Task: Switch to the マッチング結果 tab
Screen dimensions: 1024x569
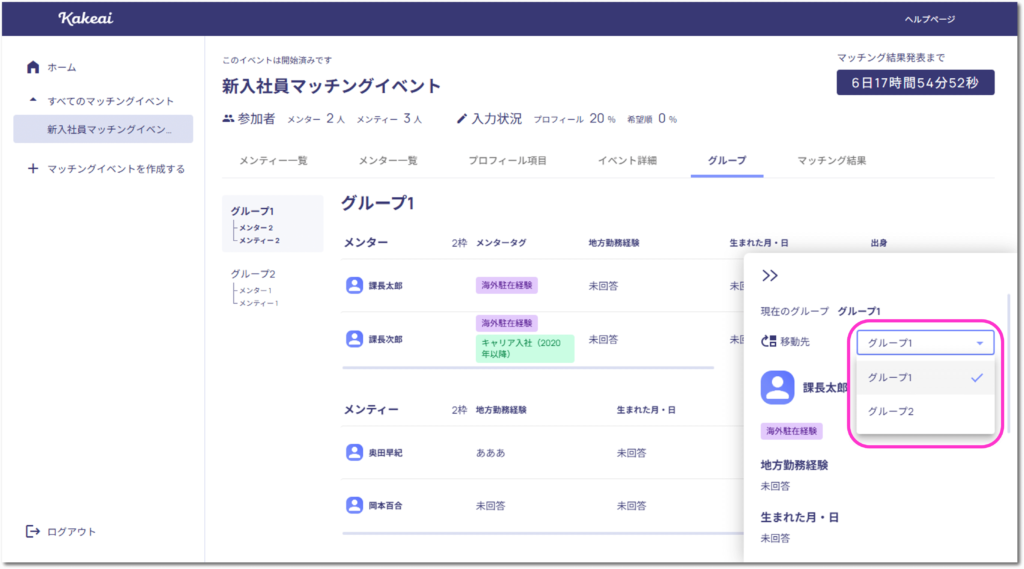Action: 831,160
